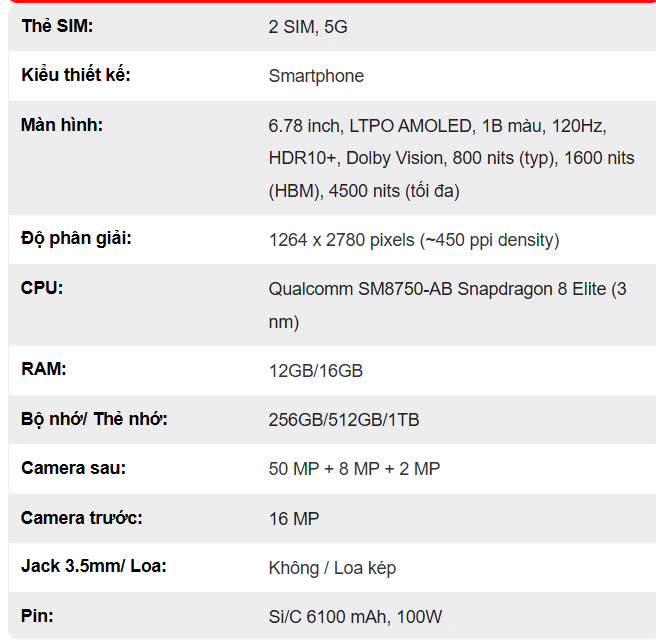Select the "16 MP" front camera value
656x642 pixels.
tap(294, 519)
